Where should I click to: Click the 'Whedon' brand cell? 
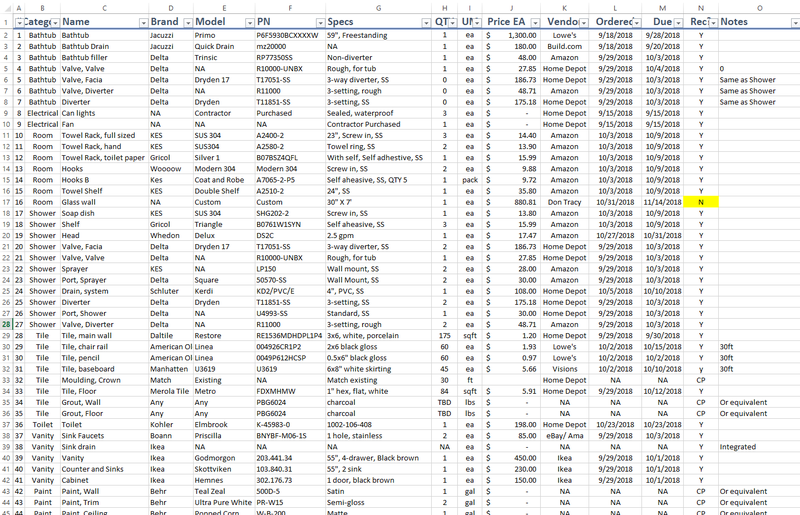coord(171,236)
